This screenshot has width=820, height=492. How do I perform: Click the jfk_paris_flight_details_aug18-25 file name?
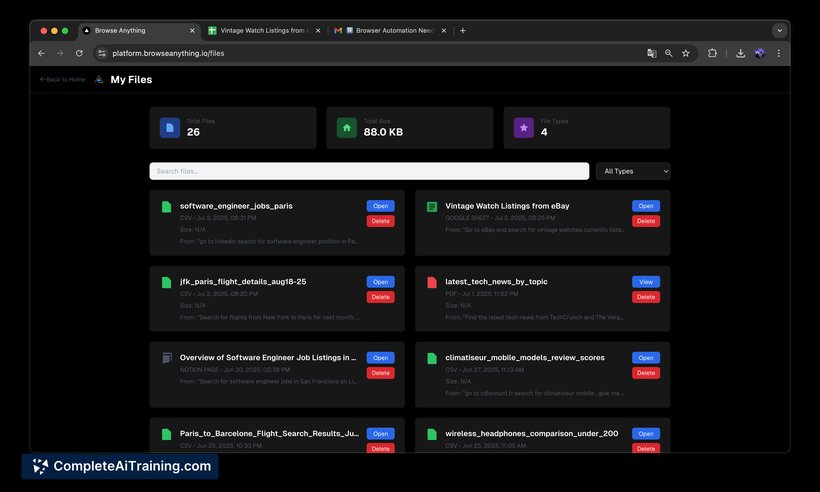[243, 282]
